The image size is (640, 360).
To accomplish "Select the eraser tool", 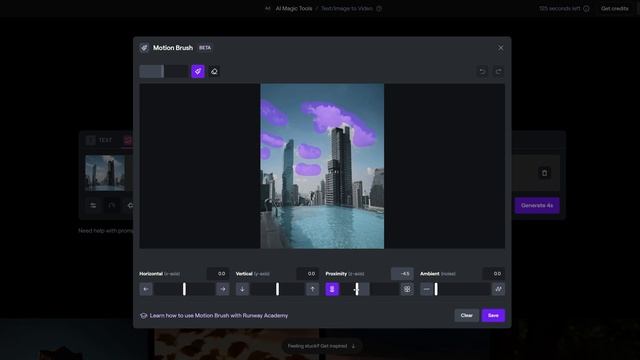I will [214, 71].
